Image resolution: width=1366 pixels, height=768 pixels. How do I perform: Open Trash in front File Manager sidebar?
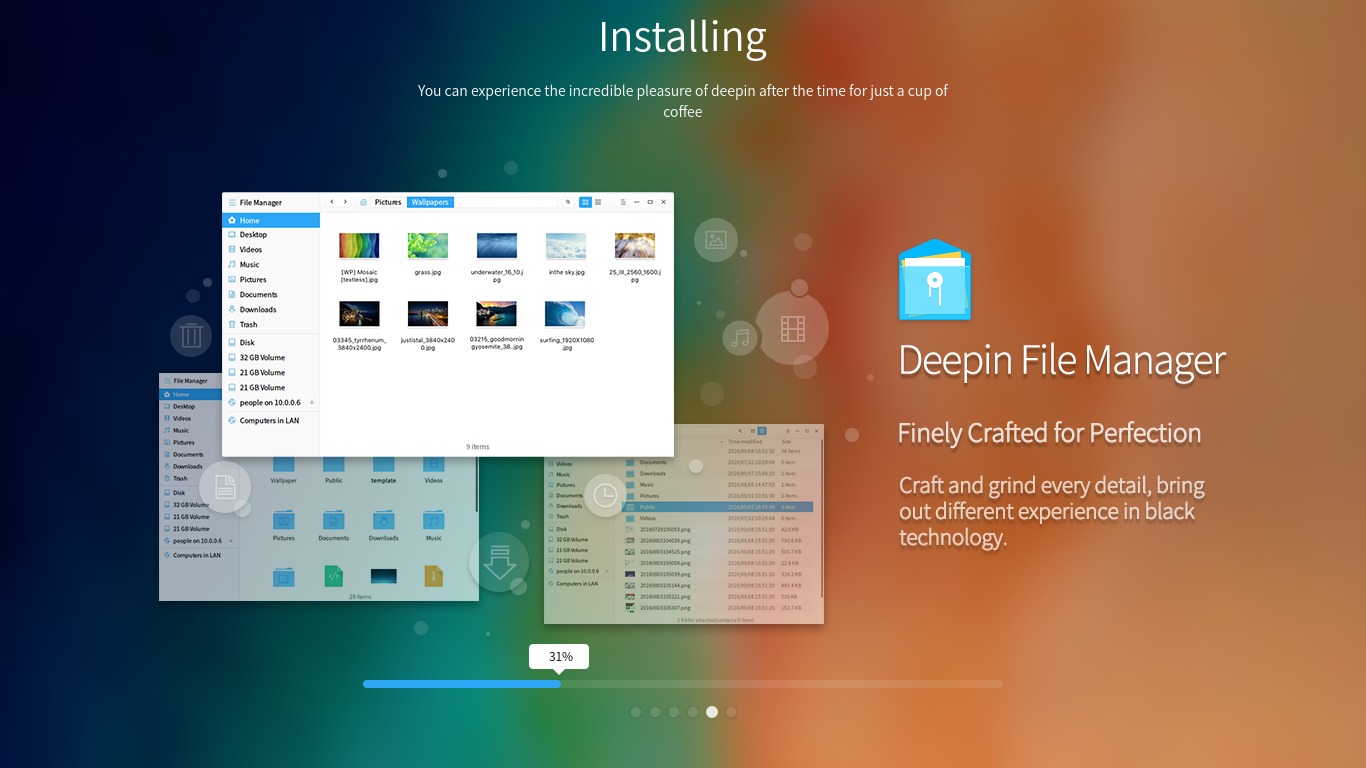coord(271,325)
